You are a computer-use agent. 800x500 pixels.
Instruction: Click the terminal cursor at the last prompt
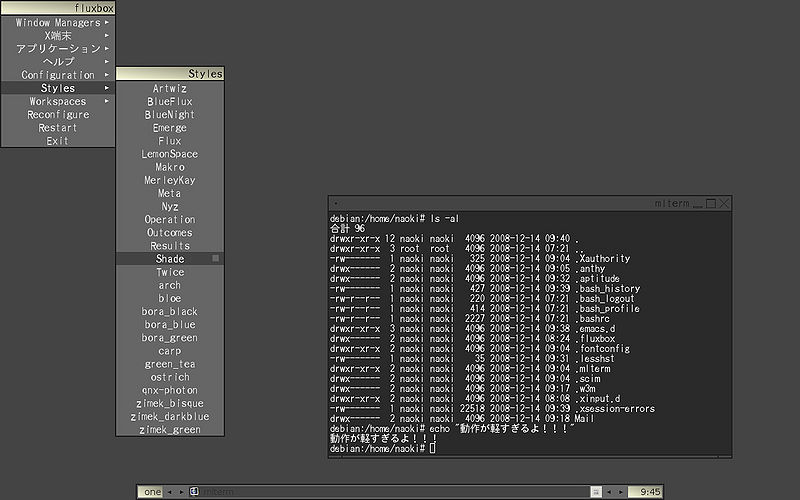pyautogui.click(x=433, y=448)
